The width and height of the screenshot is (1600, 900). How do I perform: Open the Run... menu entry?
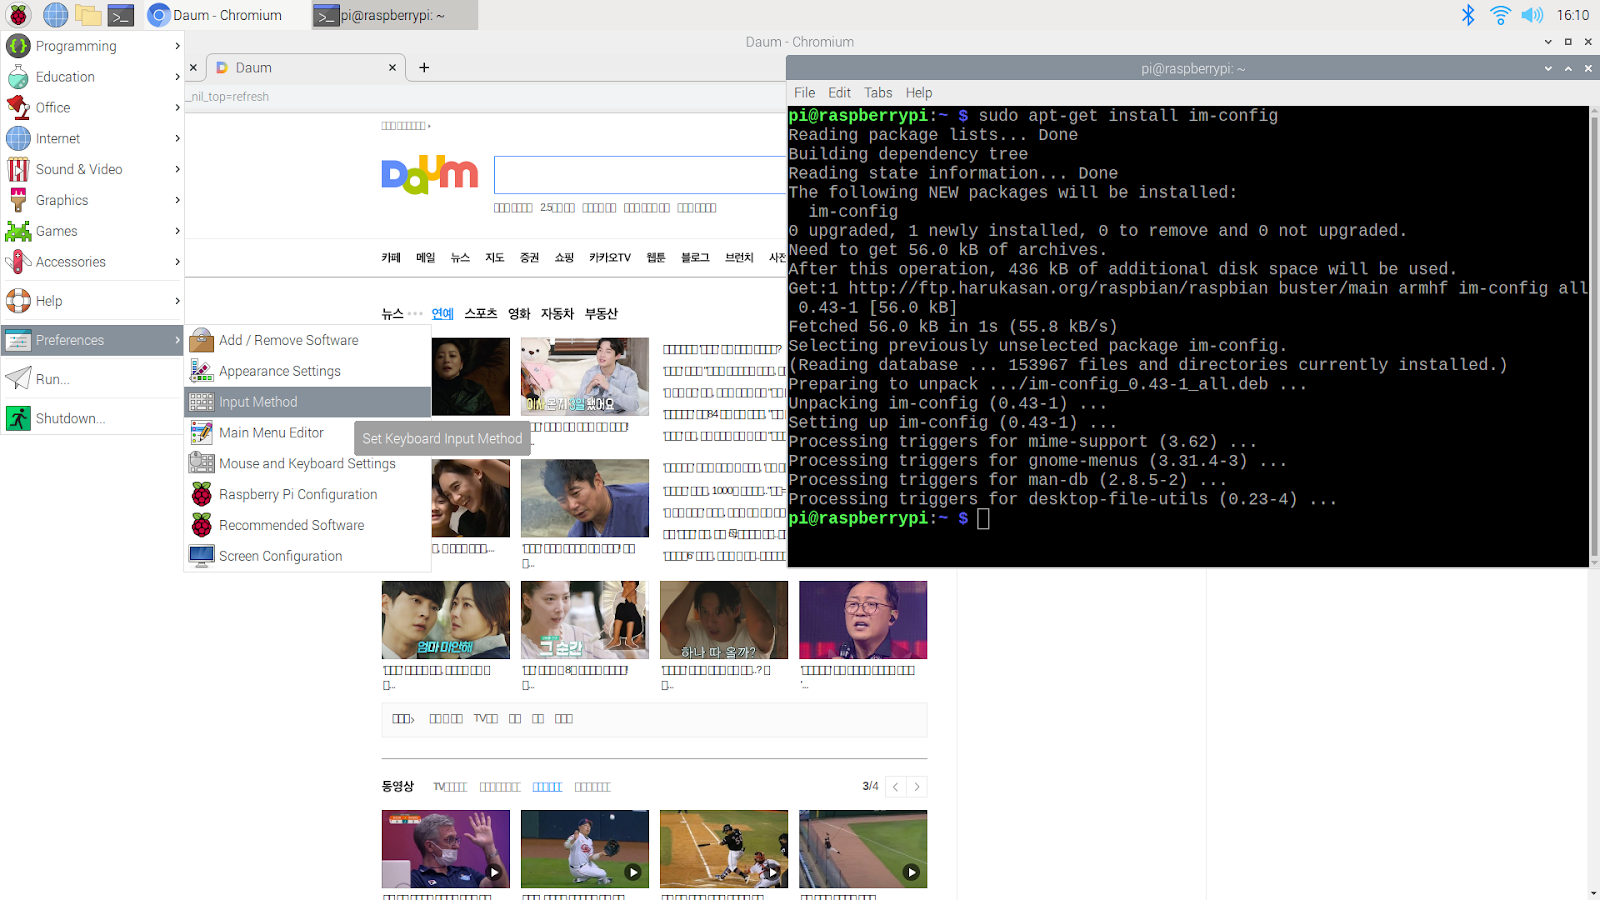tap(93, 379)
